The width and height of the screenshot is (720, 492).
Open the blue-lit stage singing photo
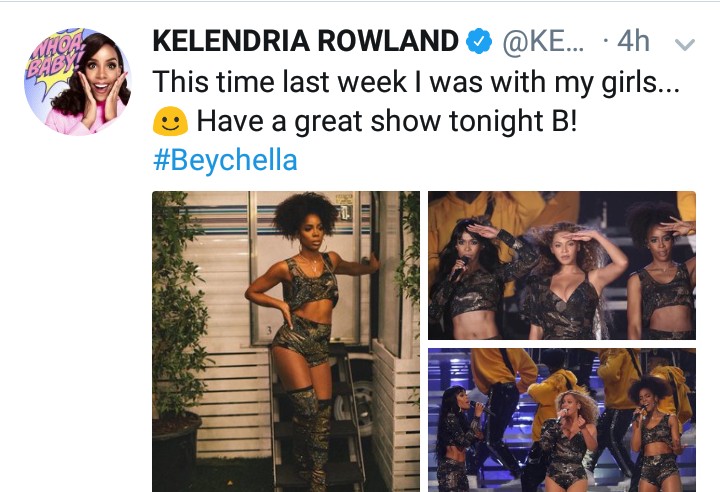coord(562,420)
